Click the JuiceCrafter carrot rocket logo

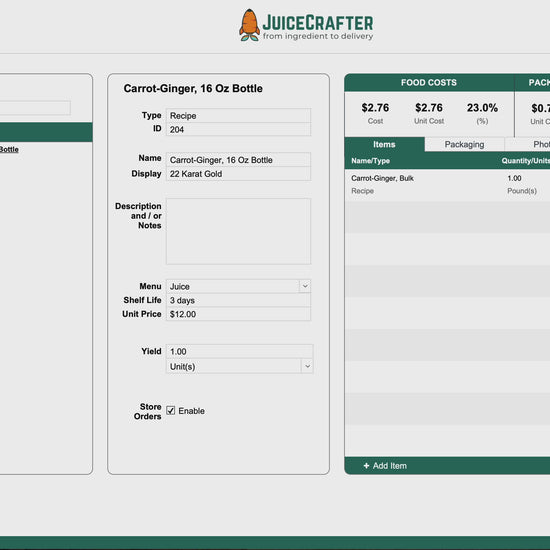pyautogui.click(x=249, y=25)
